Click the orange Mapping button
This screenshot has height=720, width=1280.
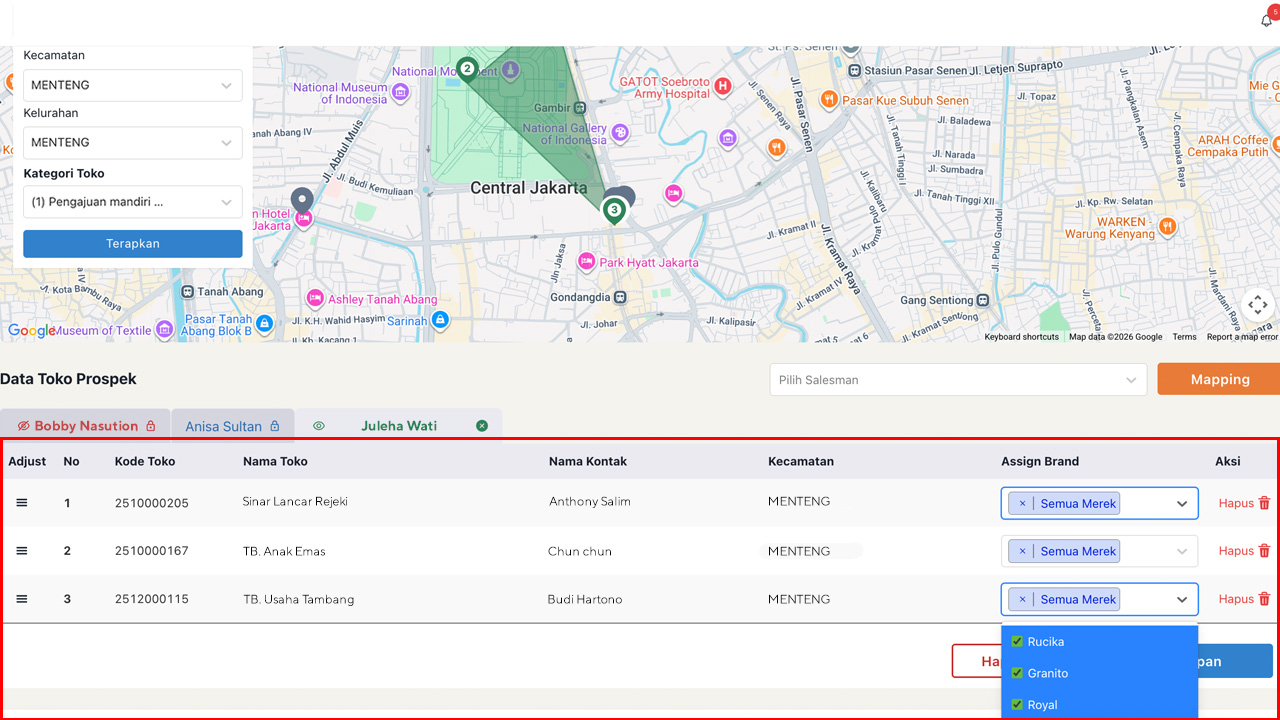1219,379
